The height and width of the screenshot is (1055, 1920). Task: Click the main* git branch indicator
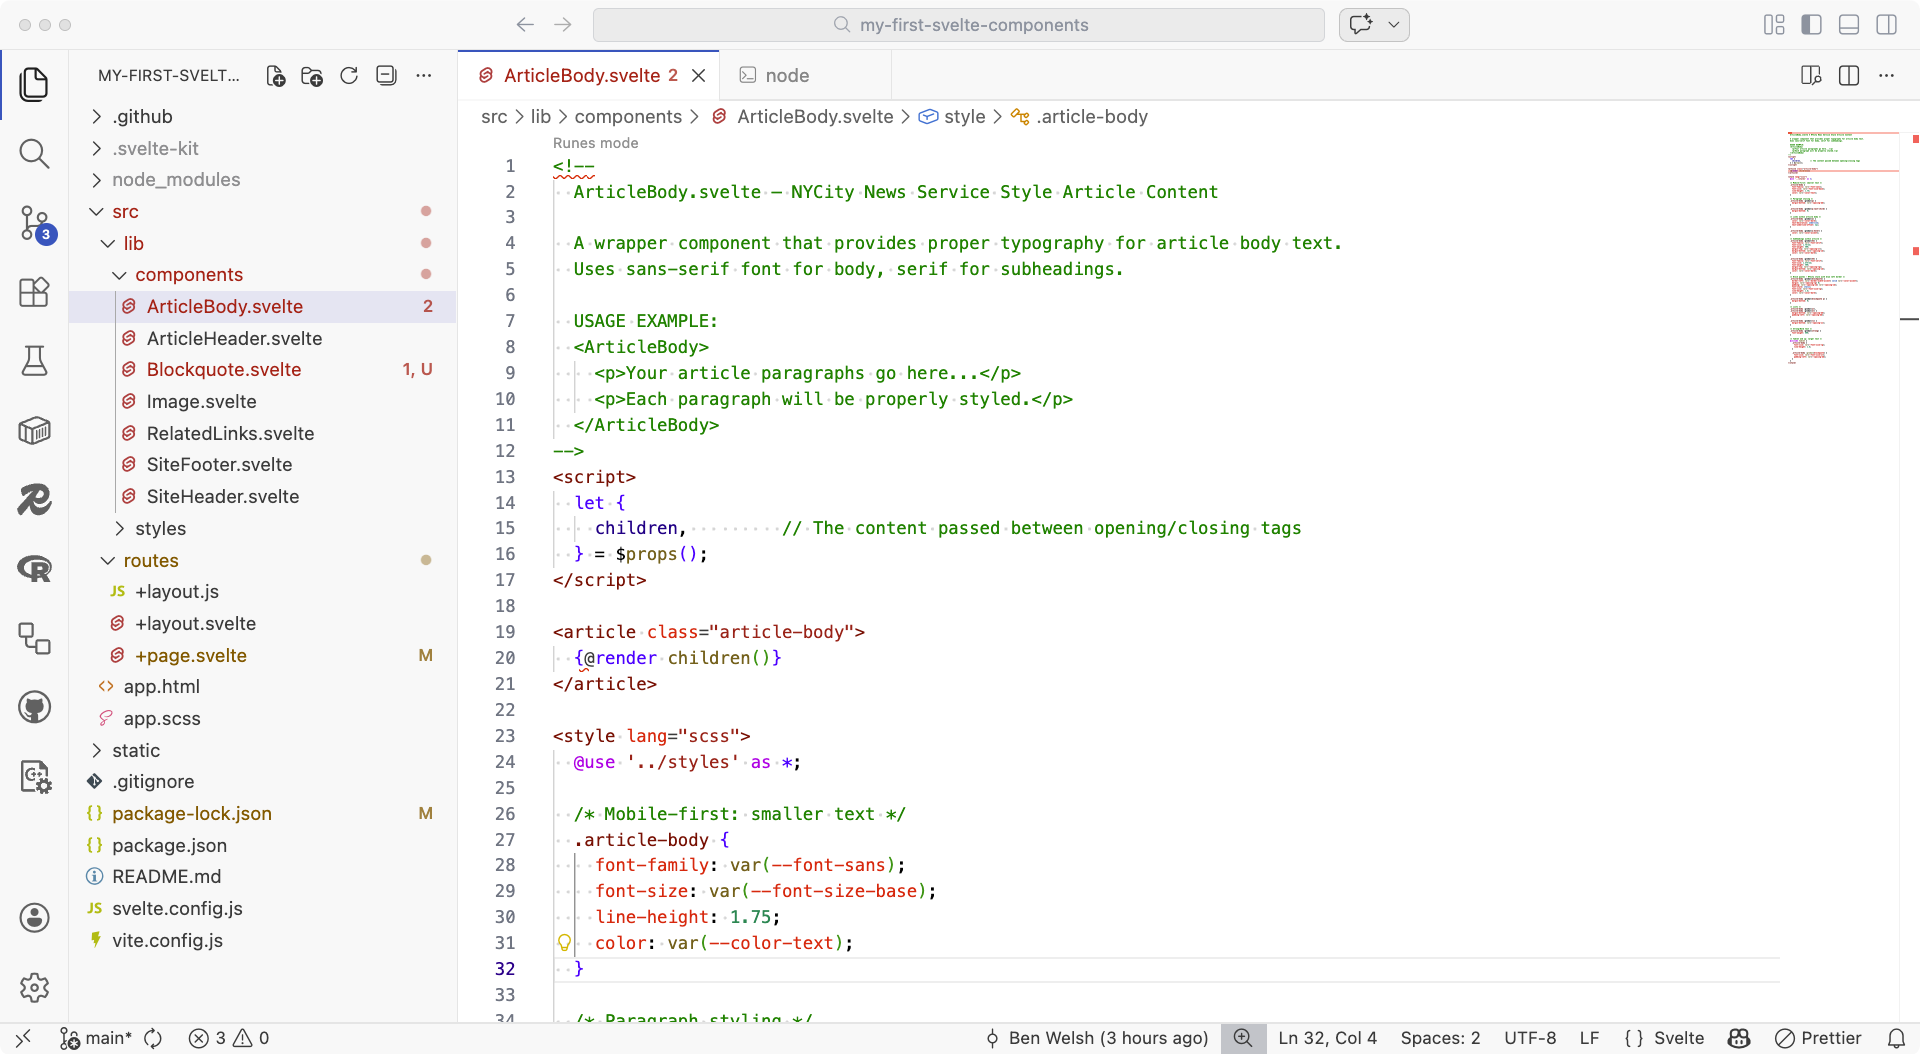pyautogui.click(x=97, y=1039)
